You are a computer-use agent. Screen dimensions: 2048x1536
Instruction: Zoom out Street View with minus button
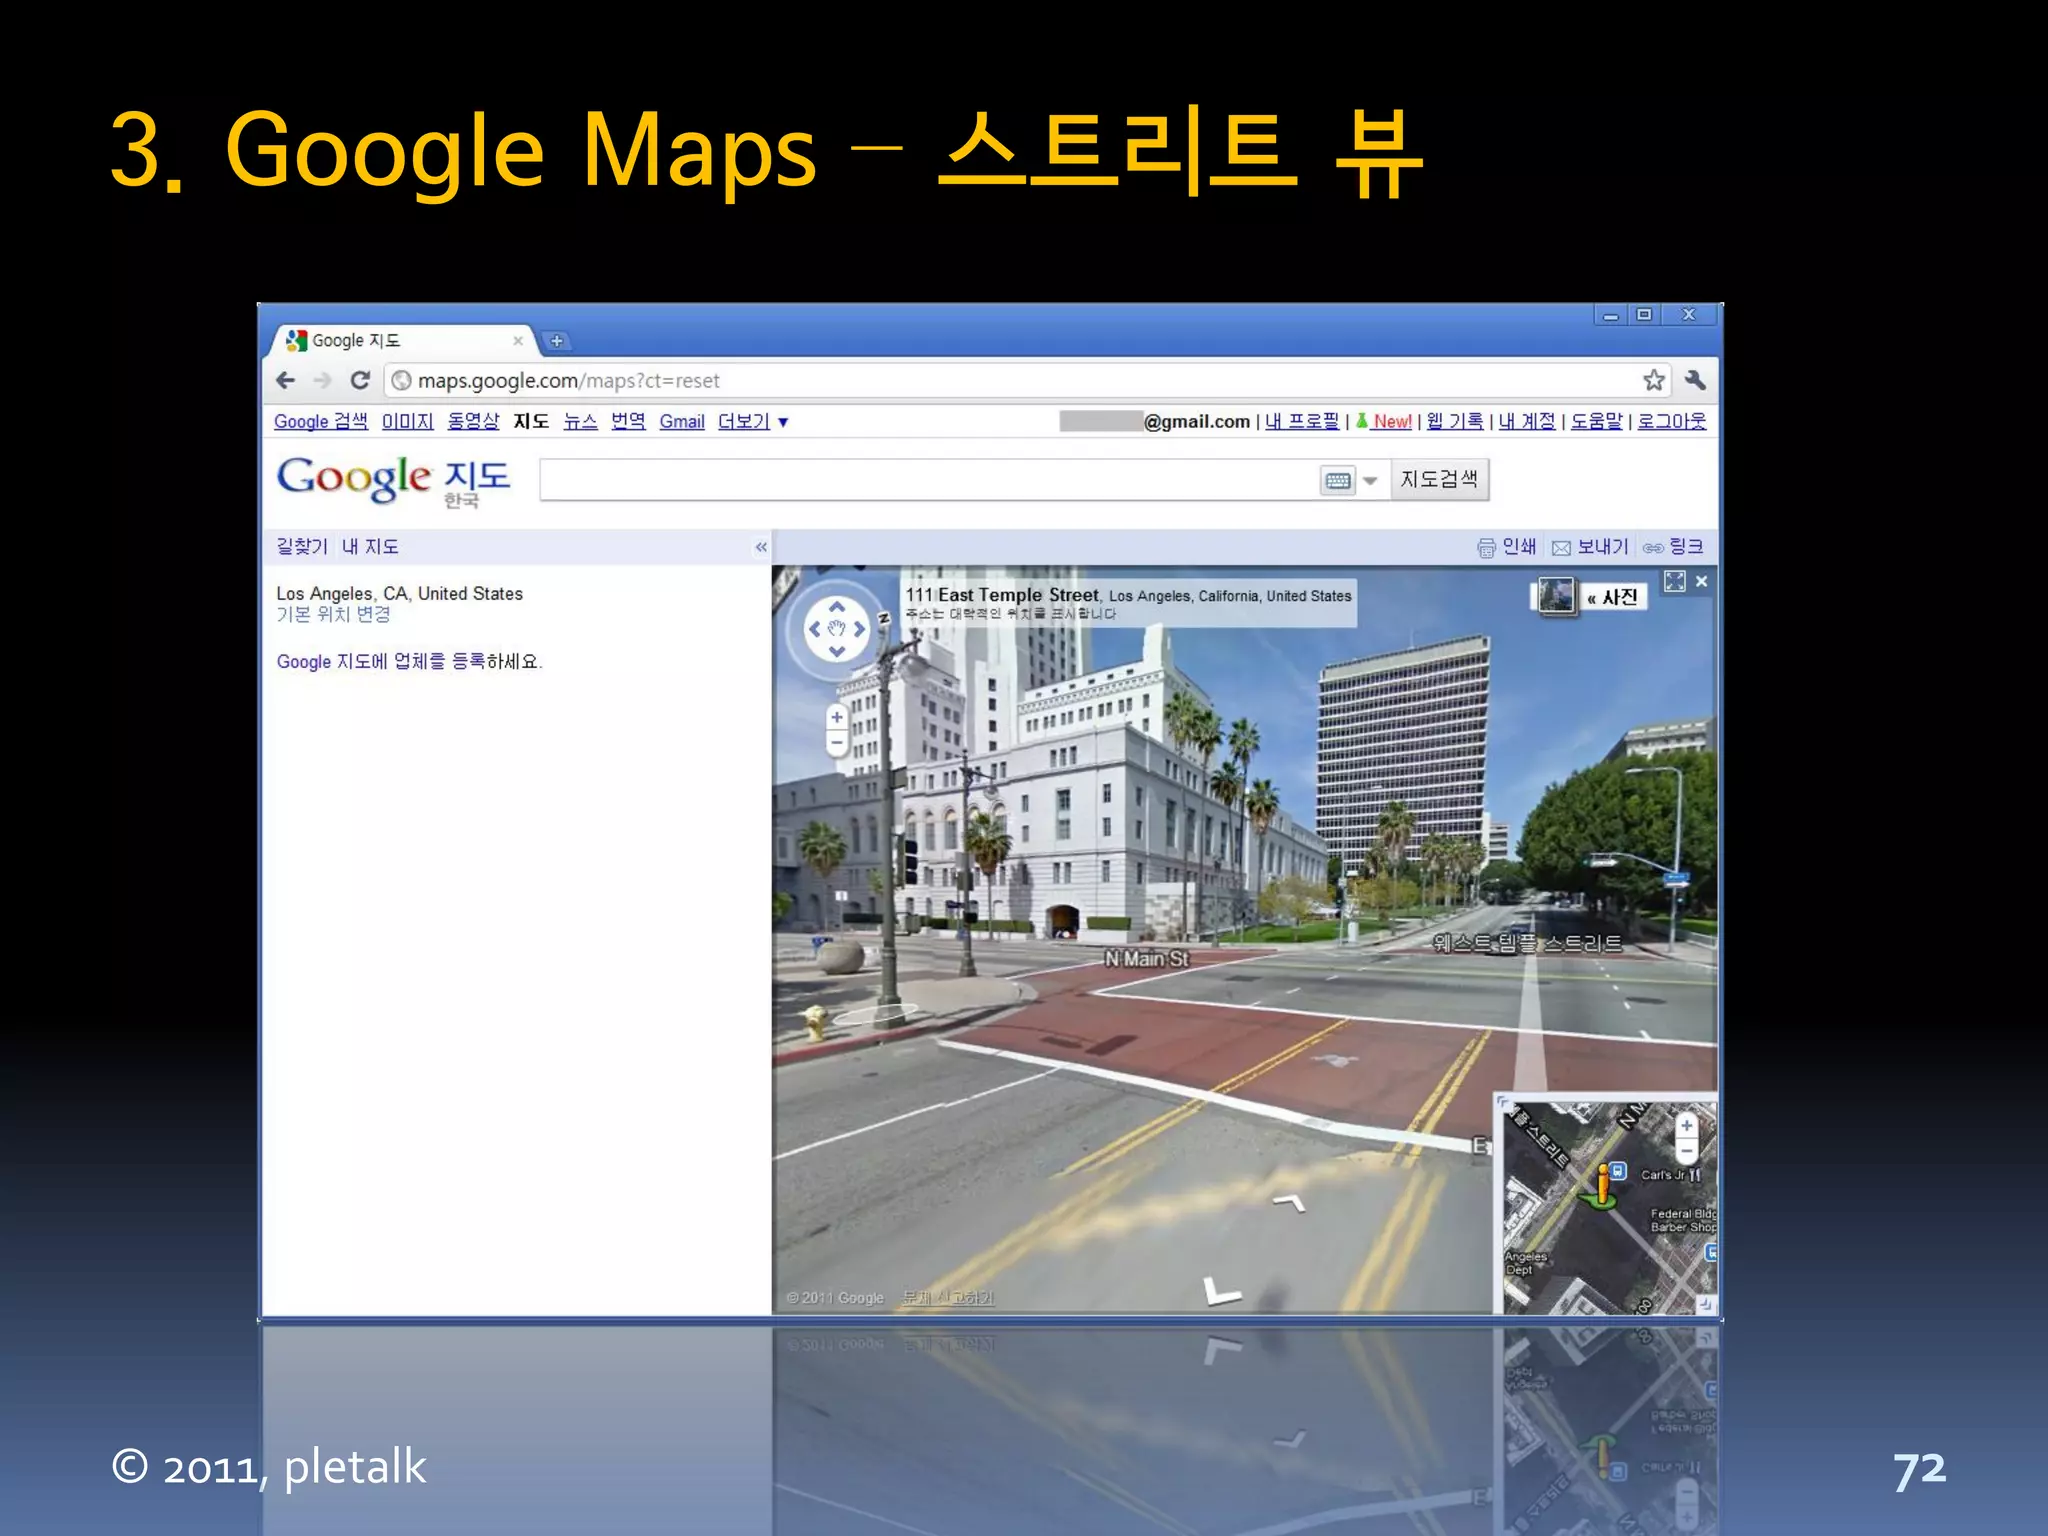(837, 743)
